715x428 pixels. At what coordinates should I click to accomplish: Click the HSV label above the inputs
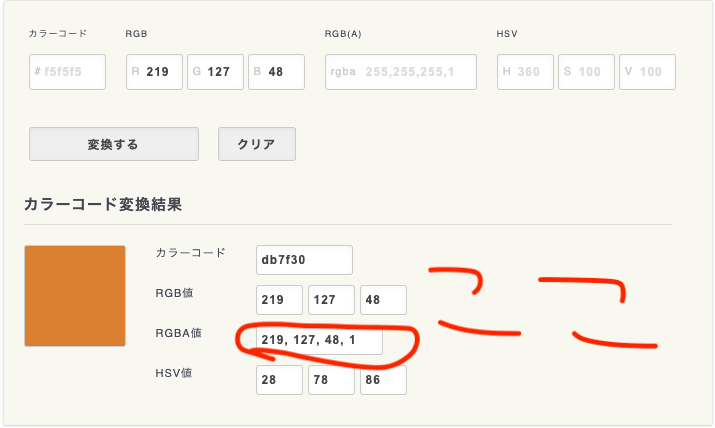(x=507, y=34)
